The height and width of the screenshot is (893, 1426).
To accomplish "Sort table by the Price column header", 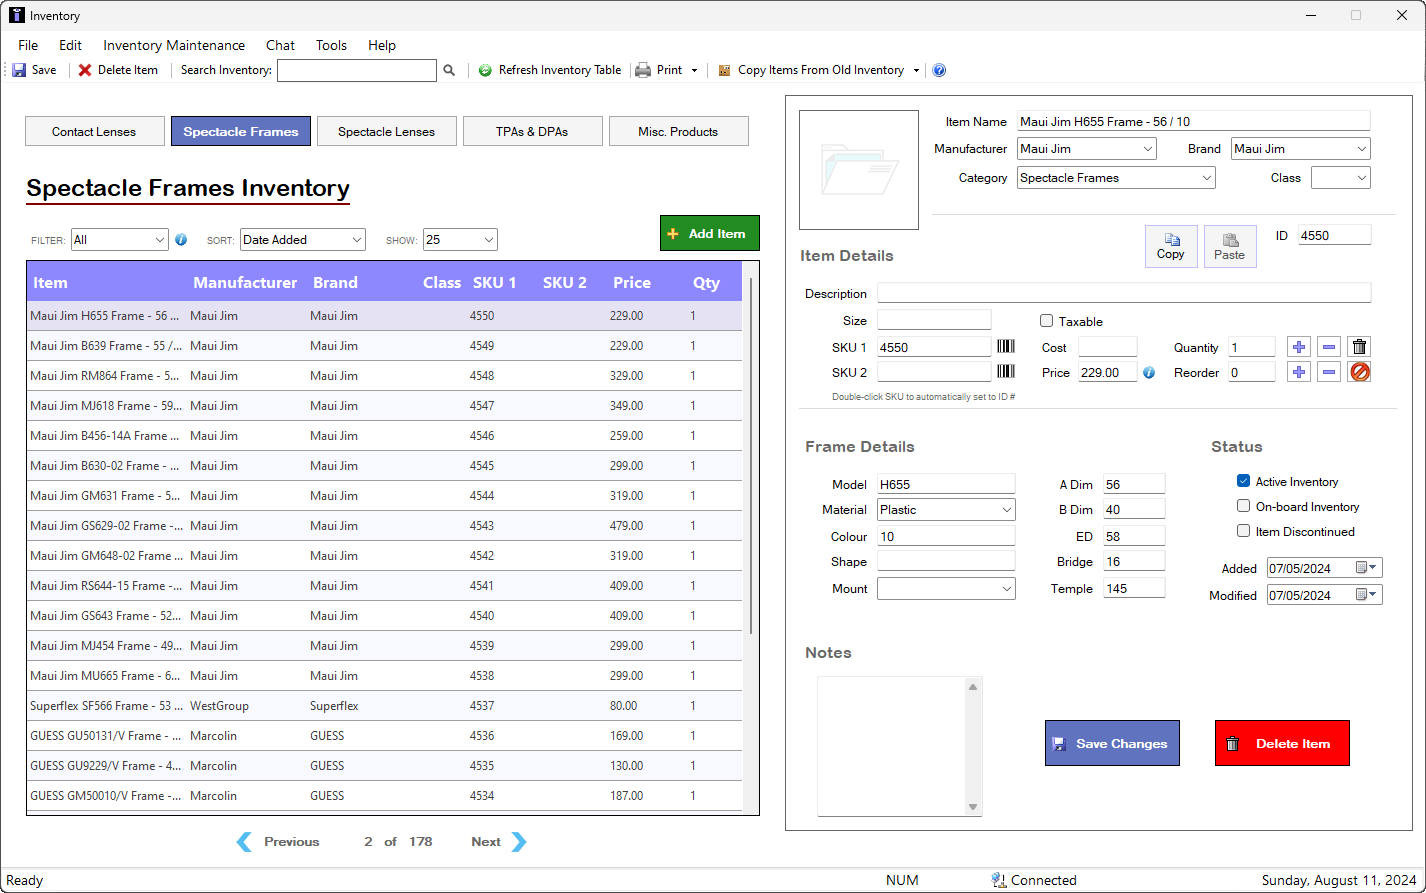I will click(x=632, y=283).
